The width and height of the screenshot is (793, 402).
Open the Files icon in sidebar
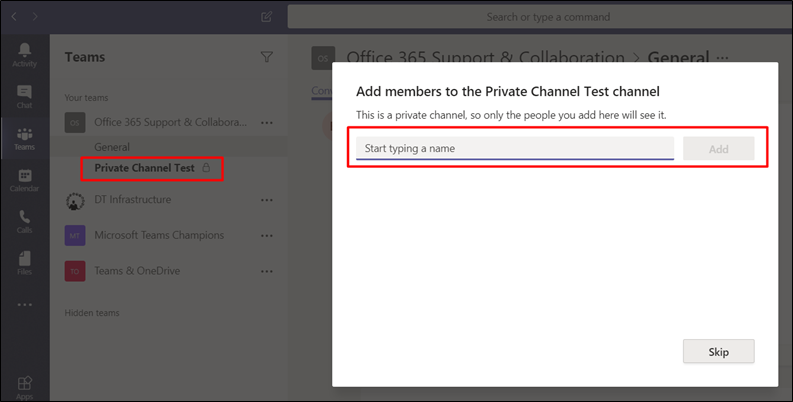pos(24,263)
